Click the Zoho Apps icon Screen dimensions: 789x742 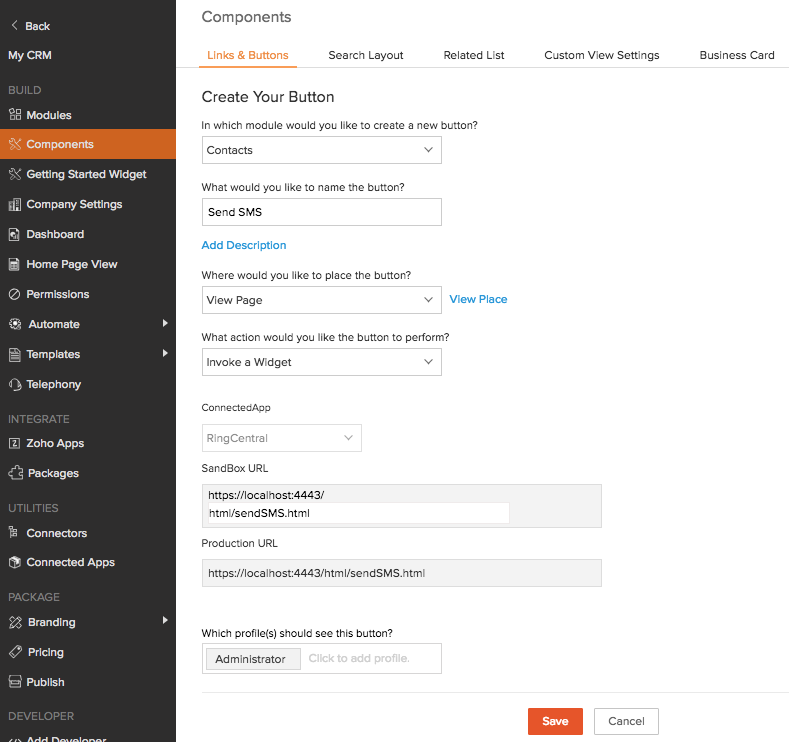[15, 443]
